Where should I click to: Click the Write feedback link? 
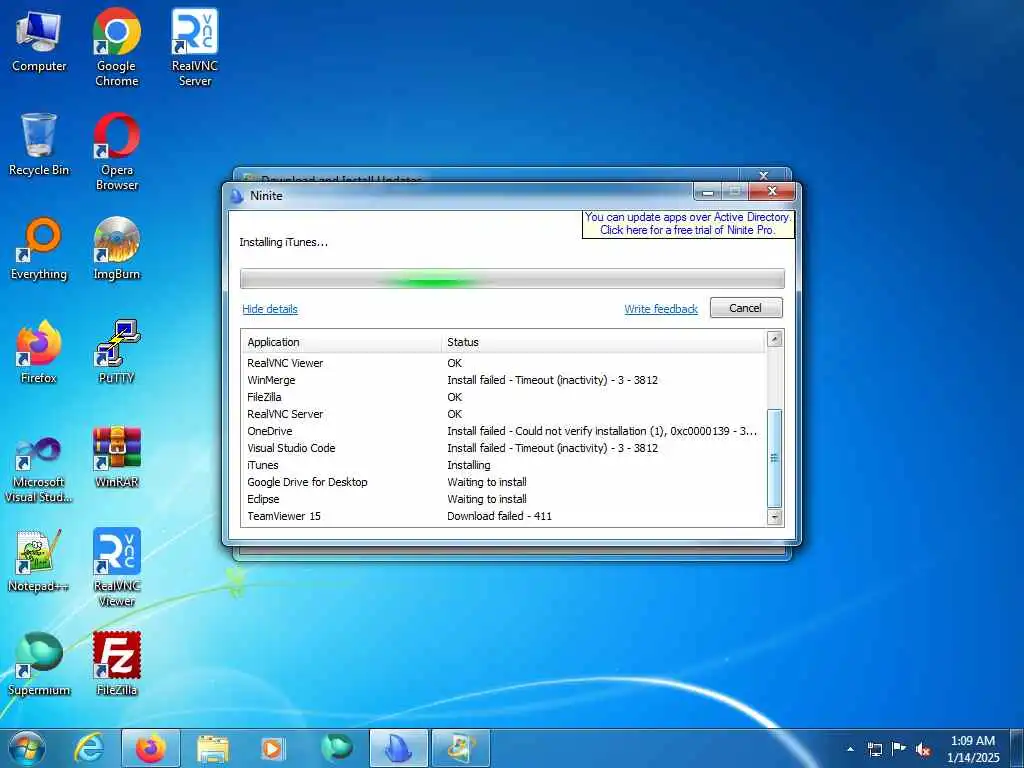(x=661, y=309)
